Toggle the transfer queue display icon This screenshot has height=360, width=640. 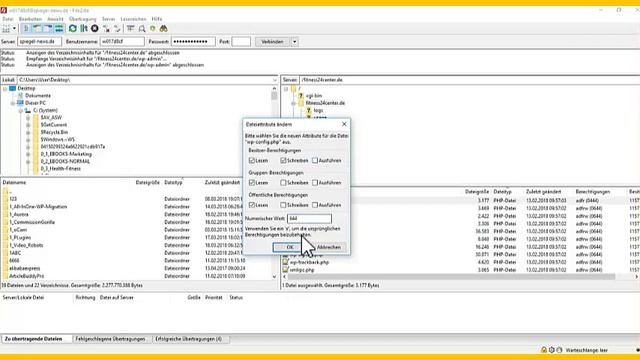(x=59, y=29)
